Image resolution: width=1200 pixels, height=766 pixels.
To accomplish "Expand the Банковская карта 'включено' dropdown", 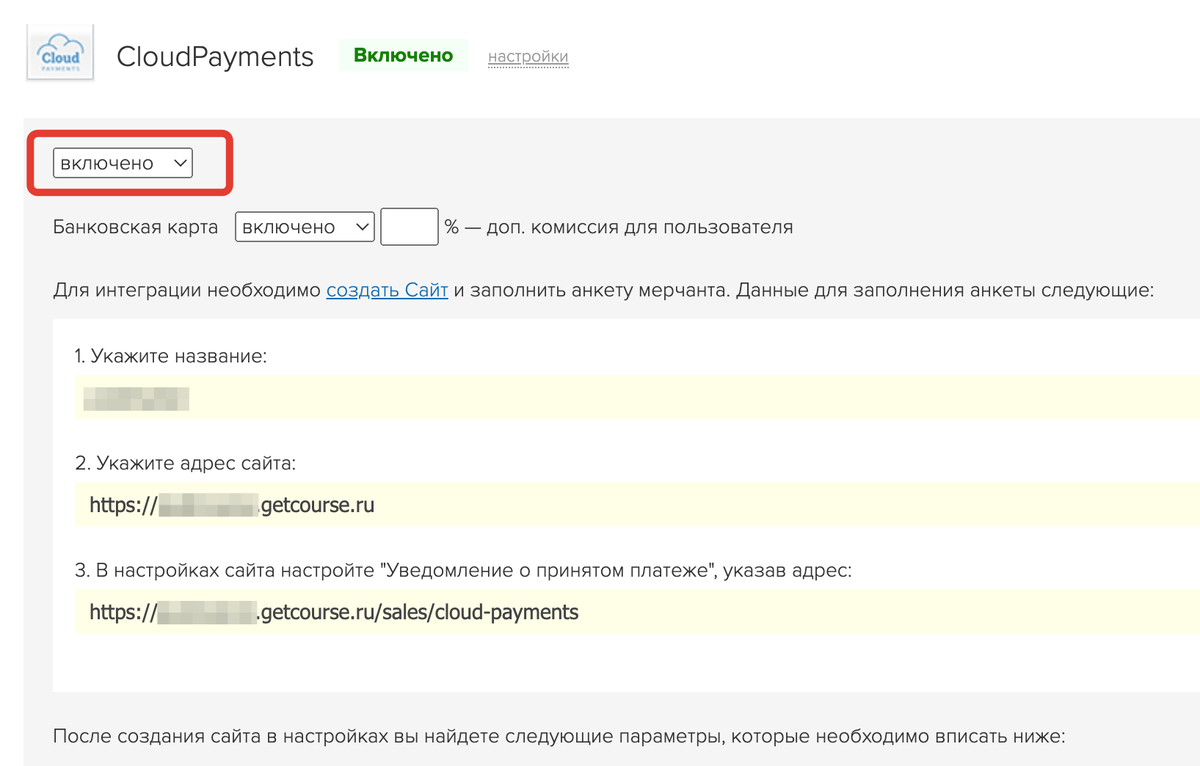I will (305, 227).
